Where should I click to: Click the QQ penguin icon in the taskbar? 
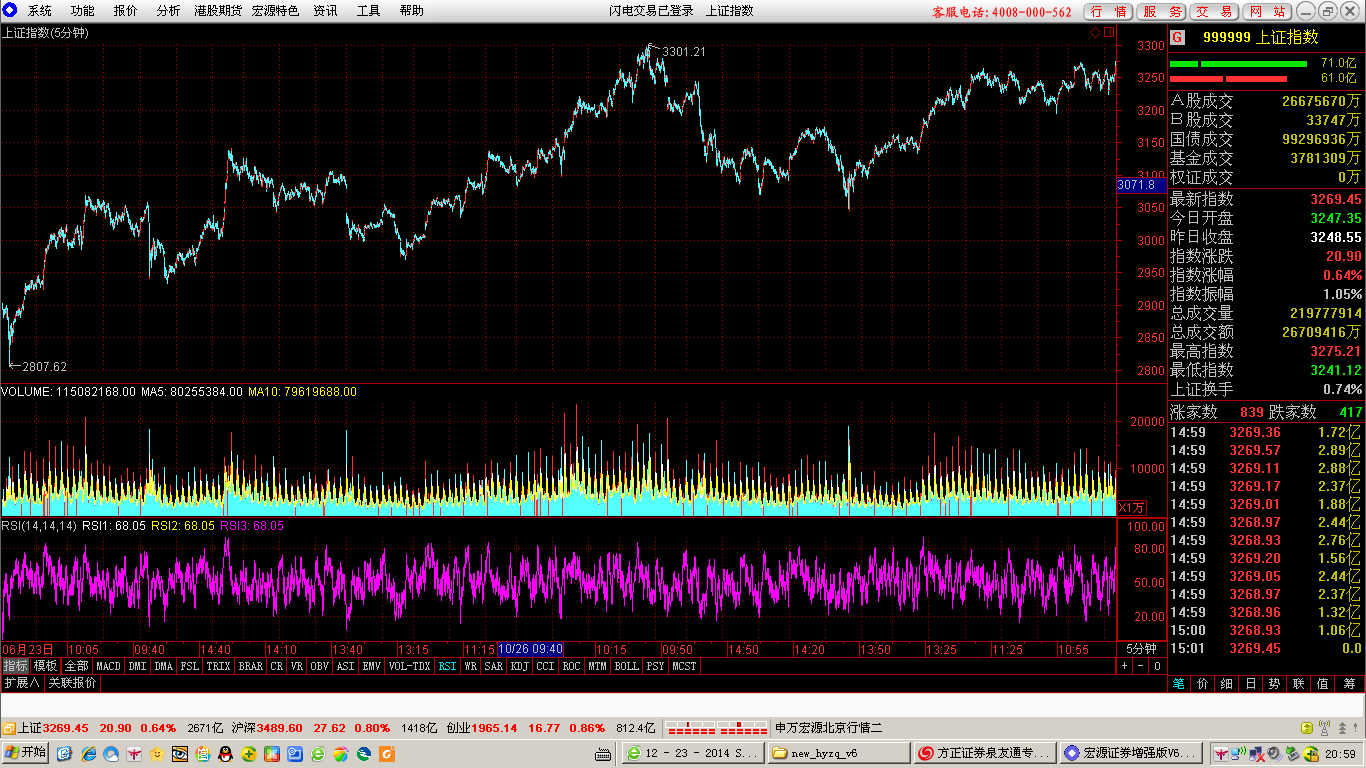(x=226, y=753)
